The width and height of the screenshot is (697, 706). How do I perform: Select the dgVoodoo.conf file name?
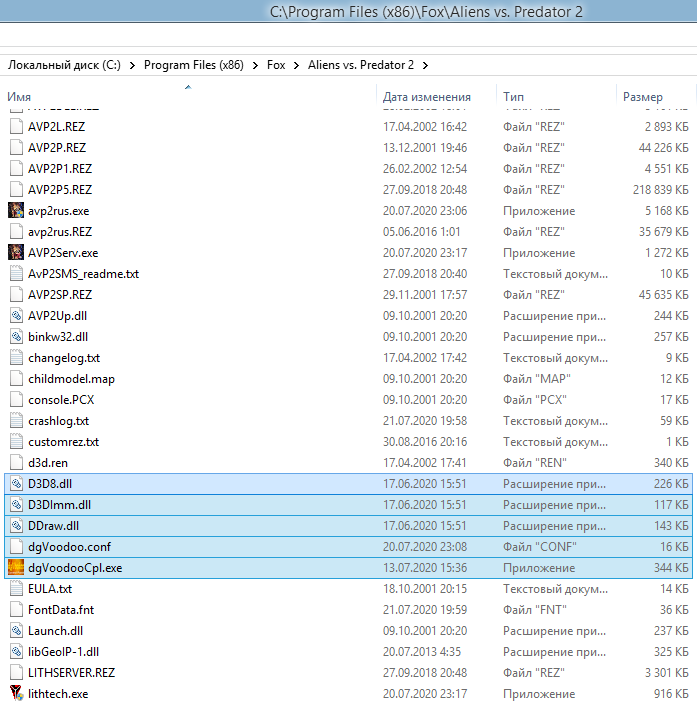coord(69,547)
